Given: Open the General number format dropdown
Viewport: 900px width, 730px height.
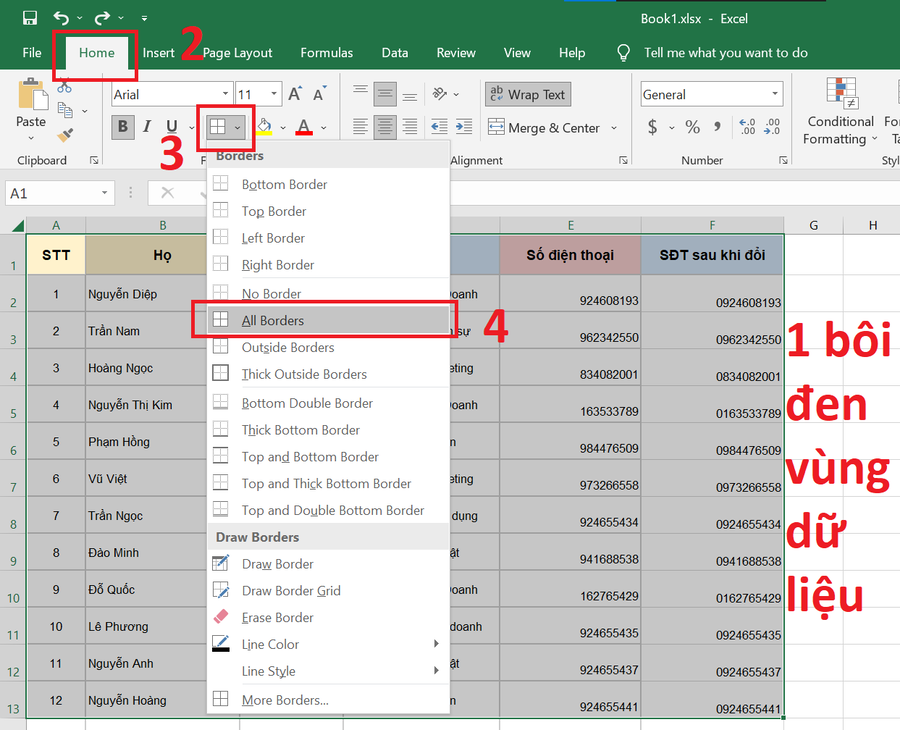Looking at the screenshot, I should [775, 94].
